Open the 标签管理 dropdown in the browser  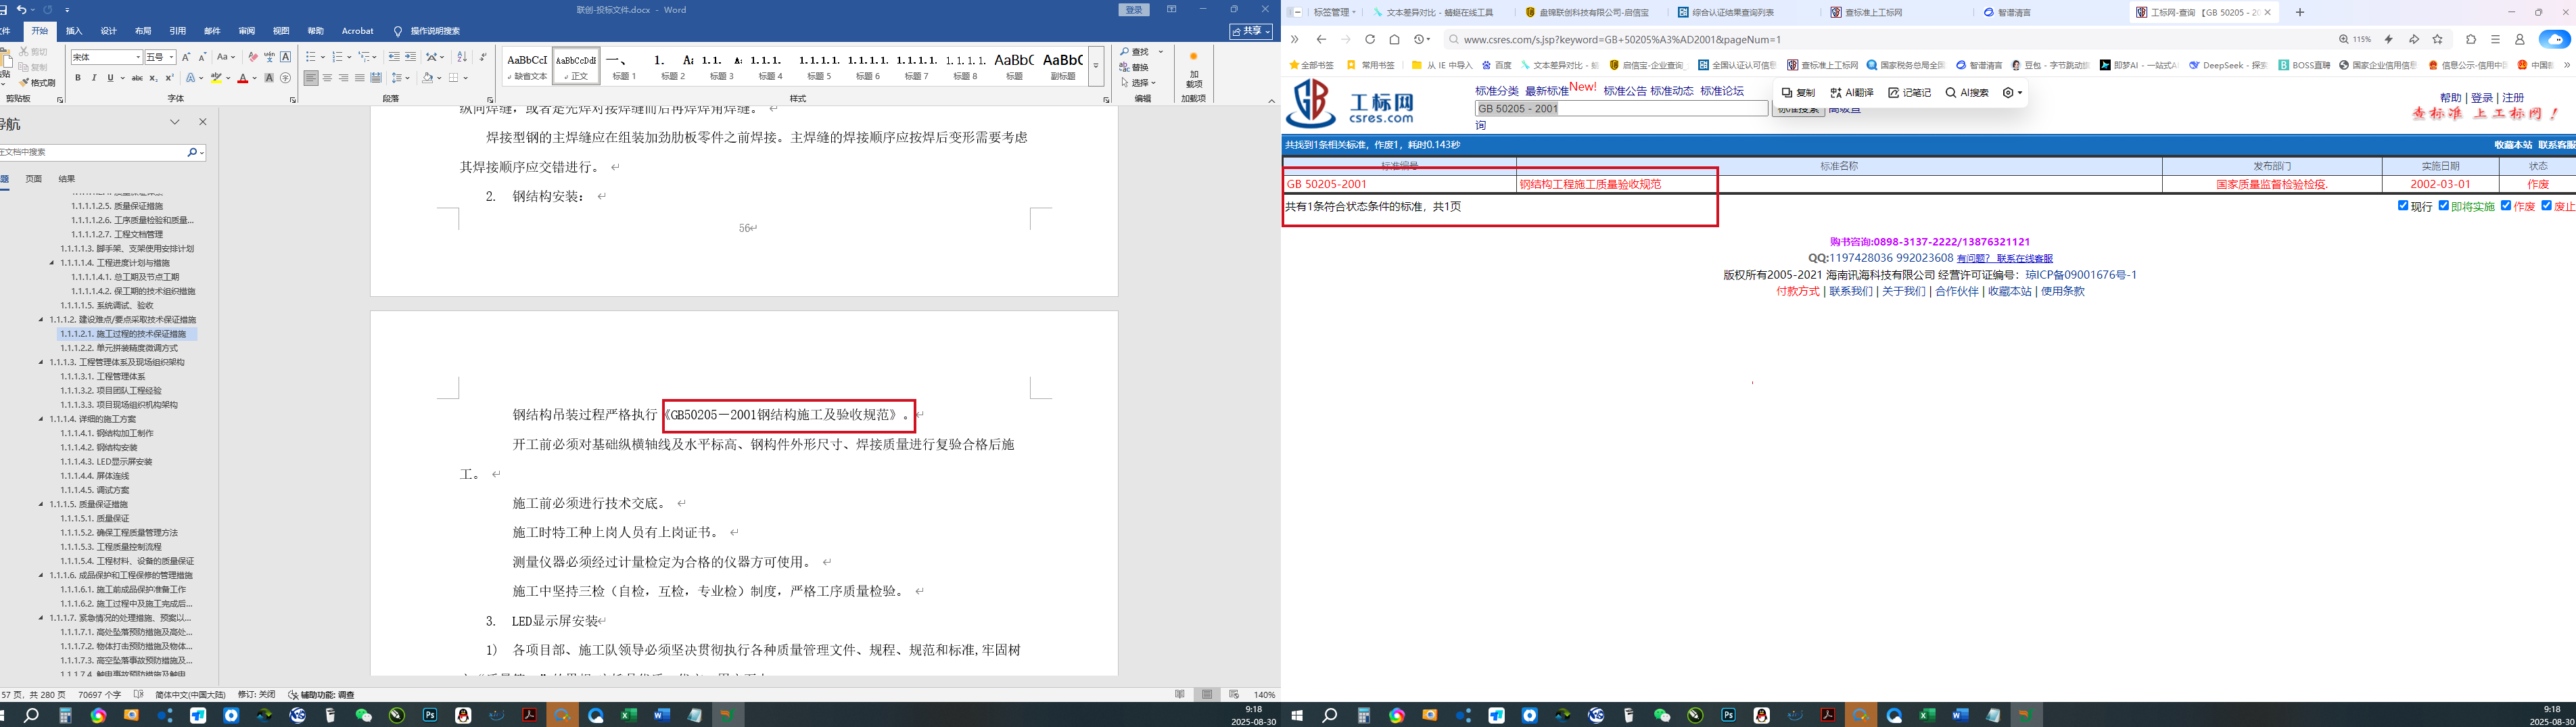pyautogui.click(x=1334, y=13)
